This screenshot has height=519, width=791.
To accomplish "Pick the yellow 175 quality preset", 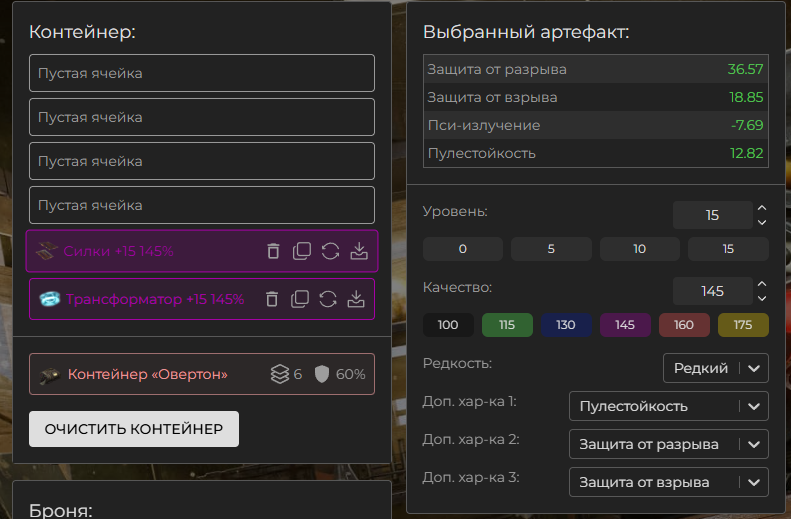I will tap(743, 325).
